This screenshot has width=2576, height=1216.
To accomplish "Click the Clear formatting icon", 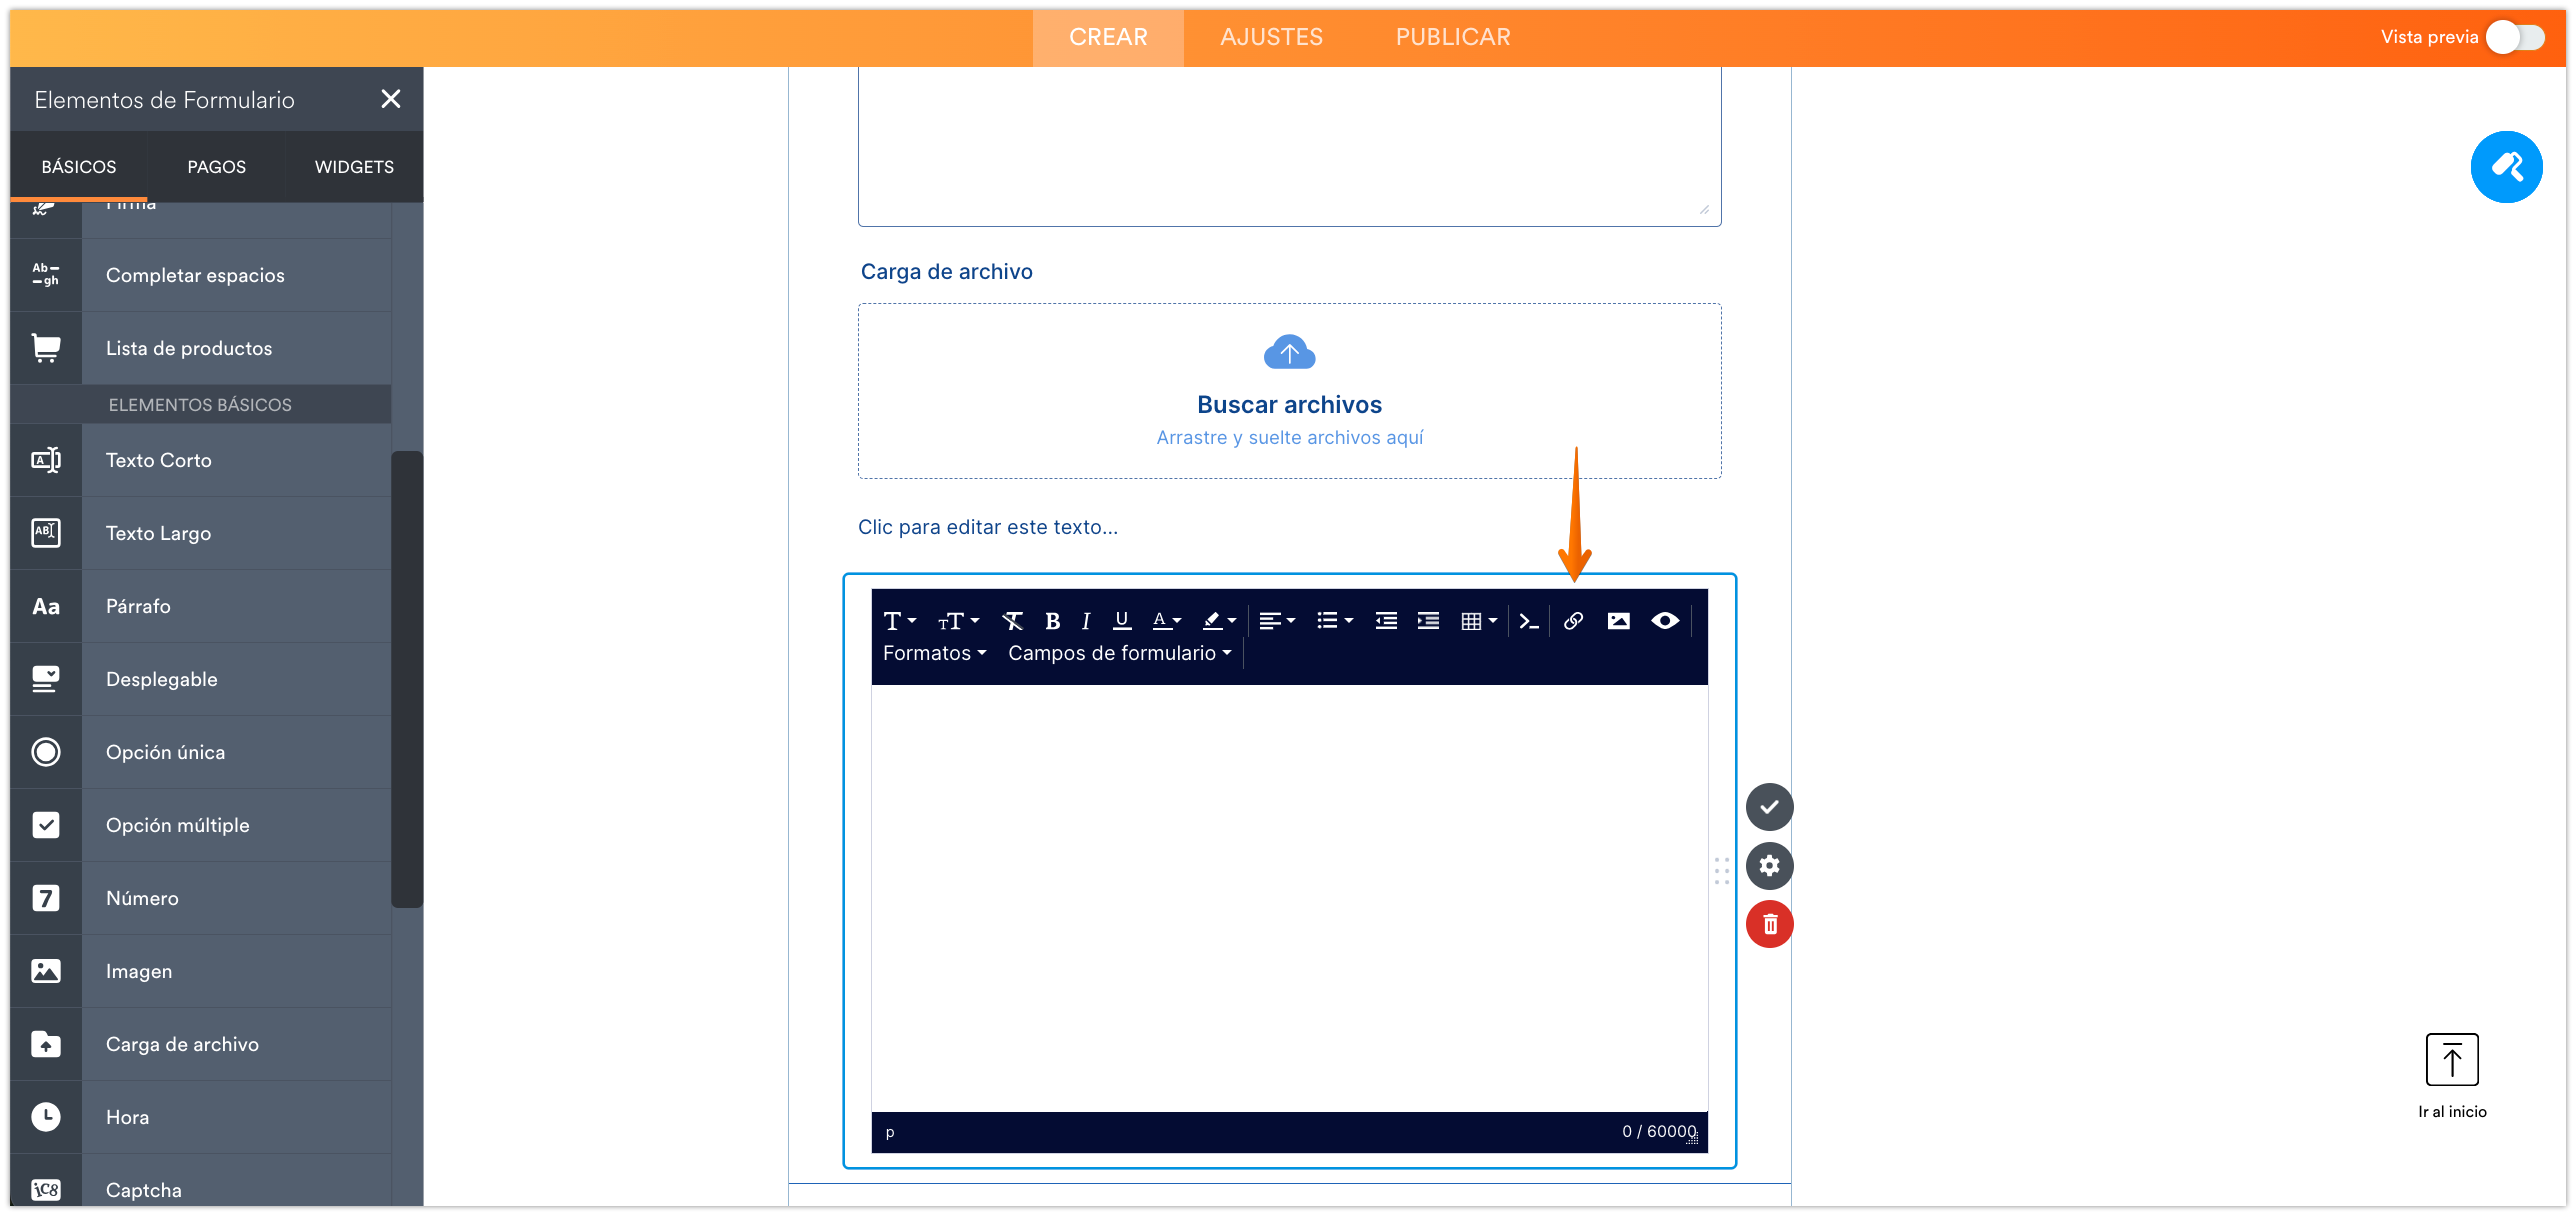I will pos(1012,621).
